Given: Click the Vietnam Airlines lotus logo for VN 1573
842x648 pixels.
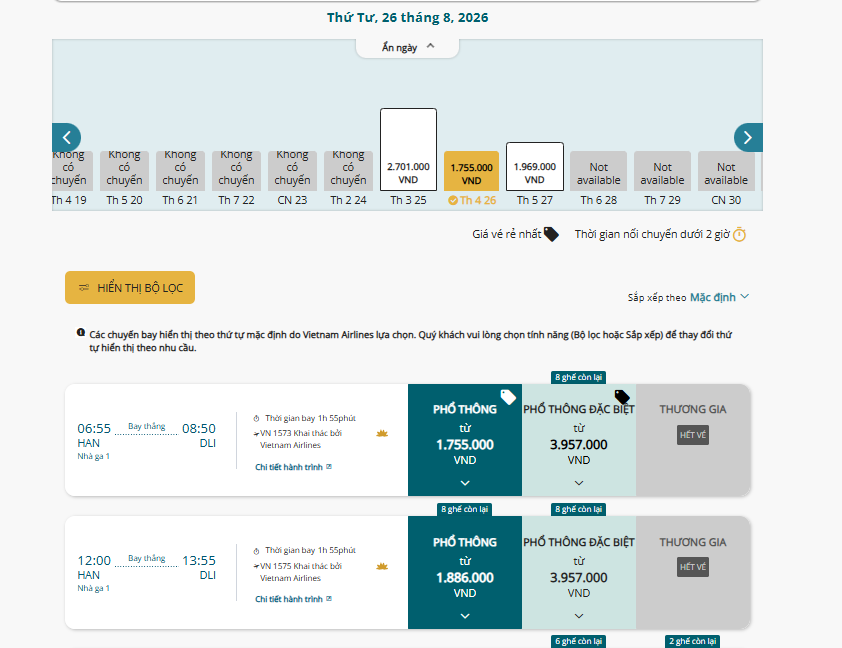Looking at the screenshot, I should click(382, 433).
